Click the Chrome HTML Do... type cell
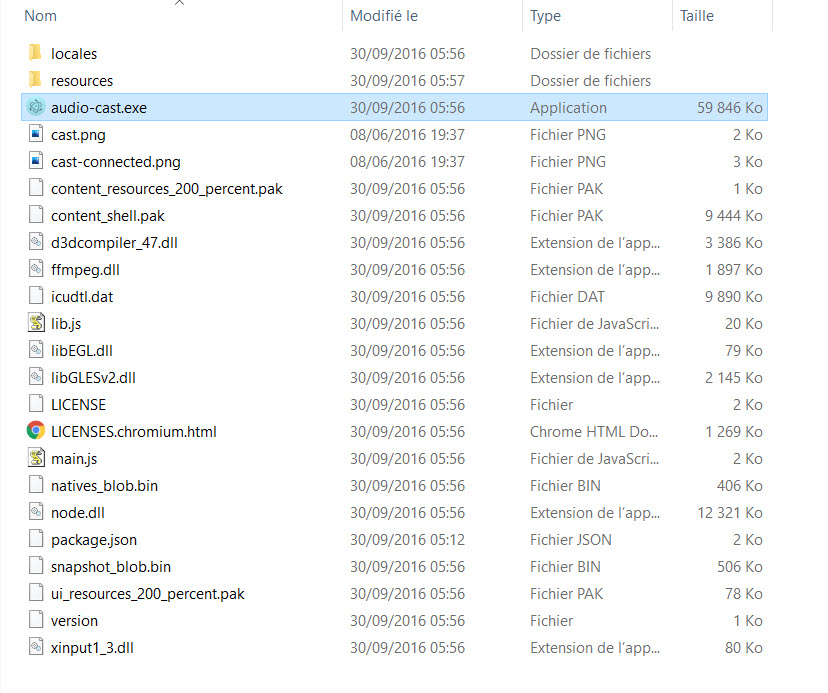The width and height of the screenshot is (828, 693). point(594,432)
